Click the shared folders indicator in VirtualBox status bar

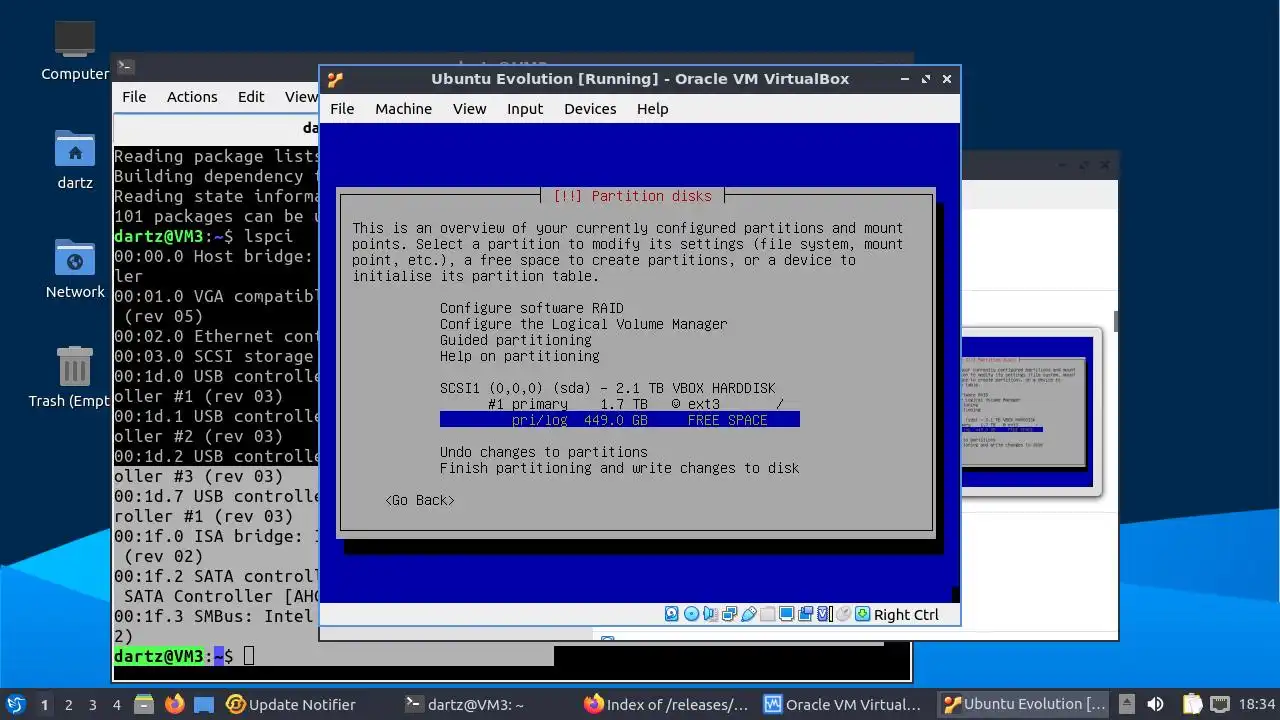[768, 614]
